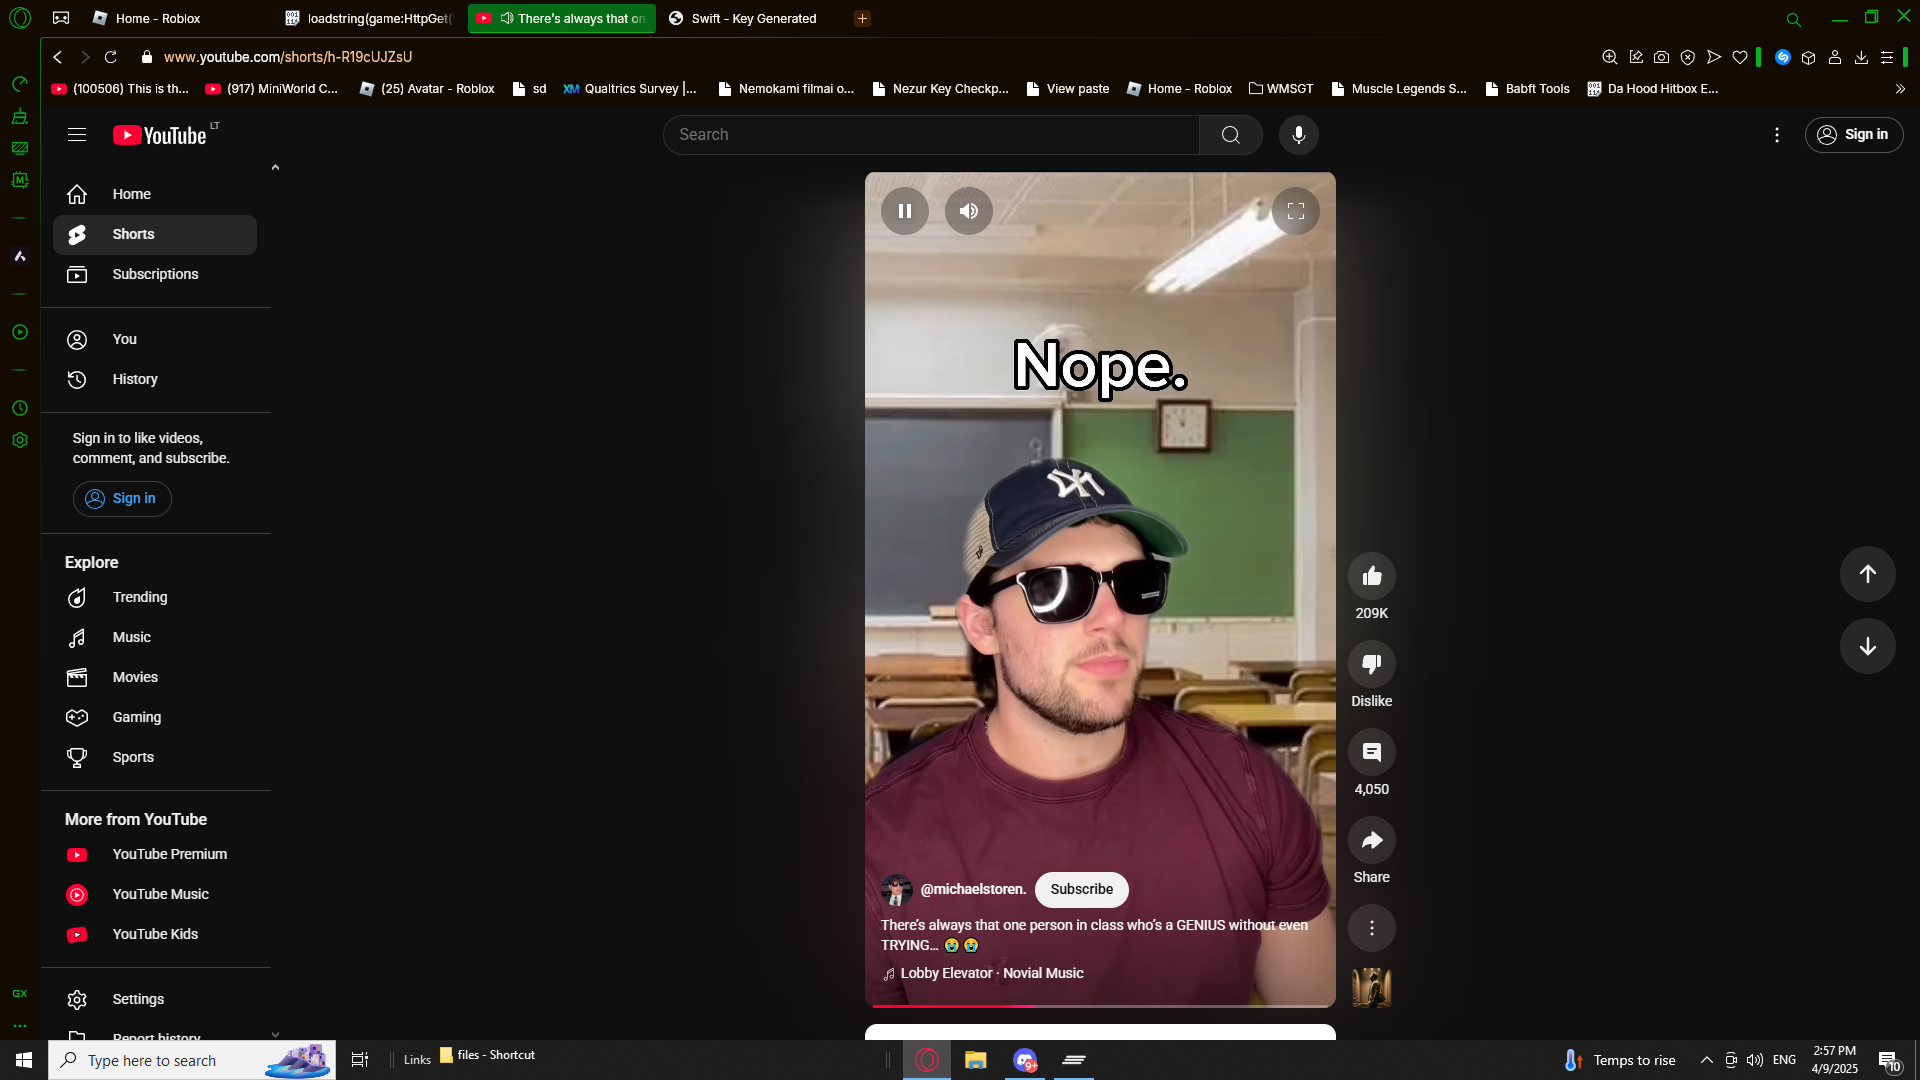Open a new browser tab

[x=862, y=18]
